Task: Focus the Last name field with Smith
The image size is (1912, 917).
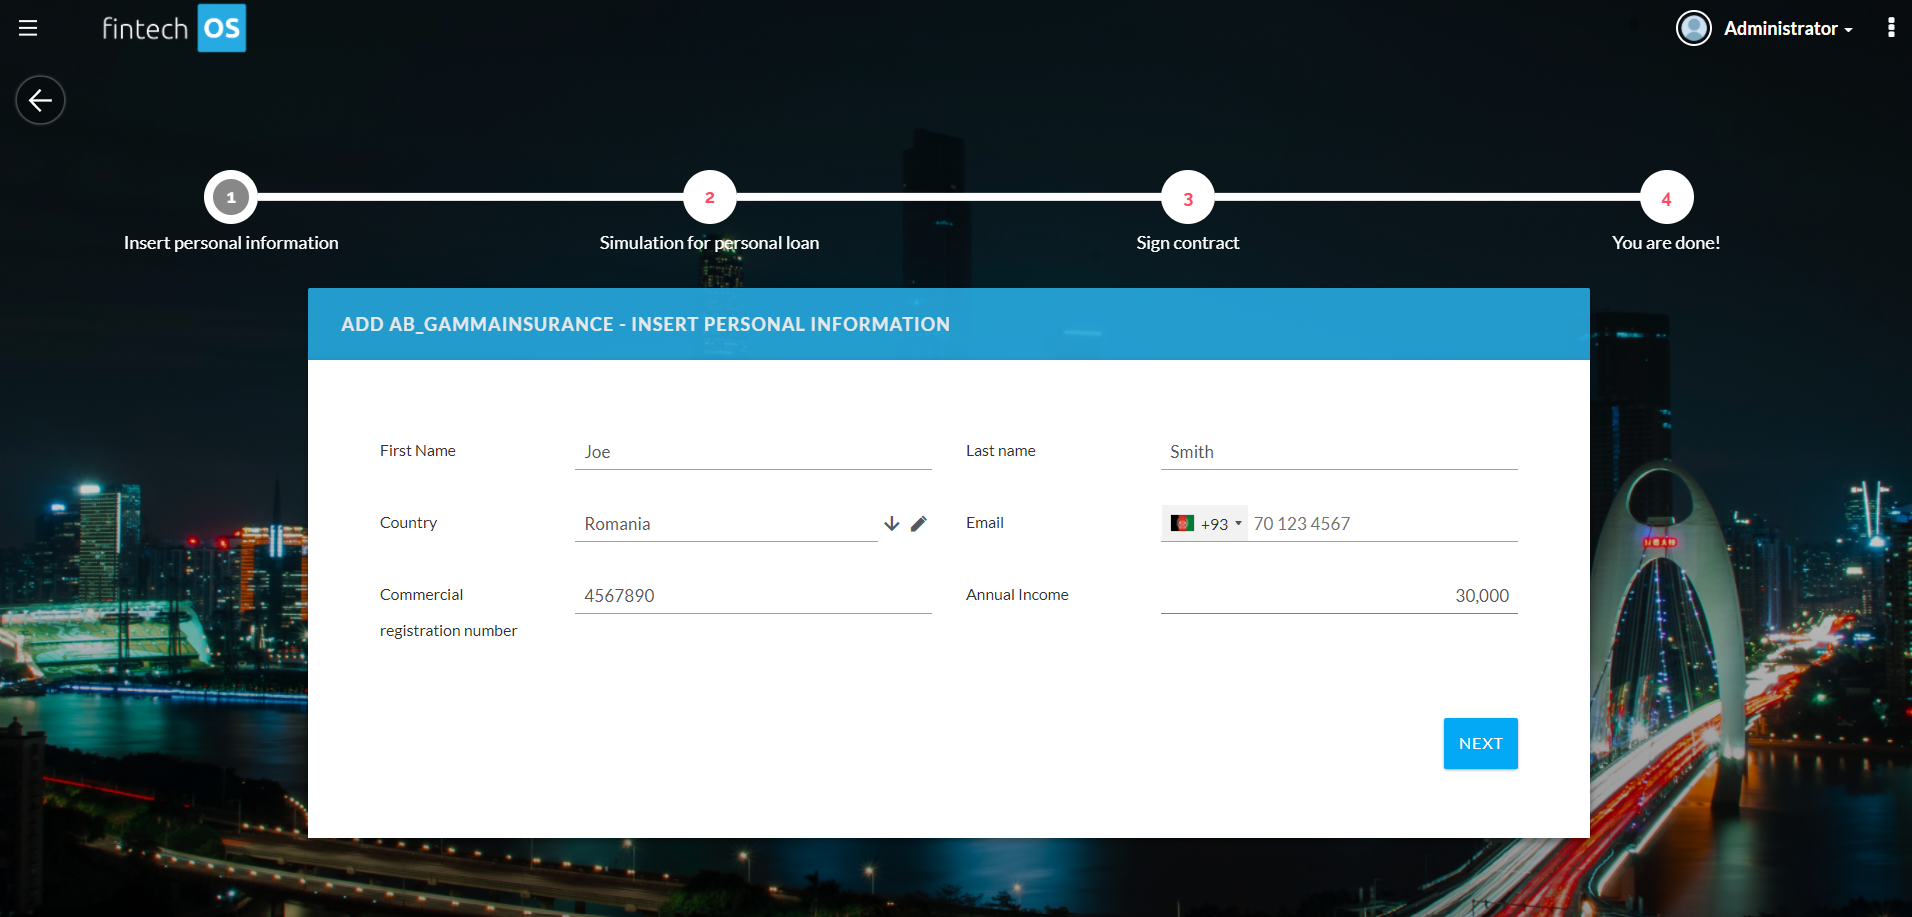Action: pos(1338,452)
